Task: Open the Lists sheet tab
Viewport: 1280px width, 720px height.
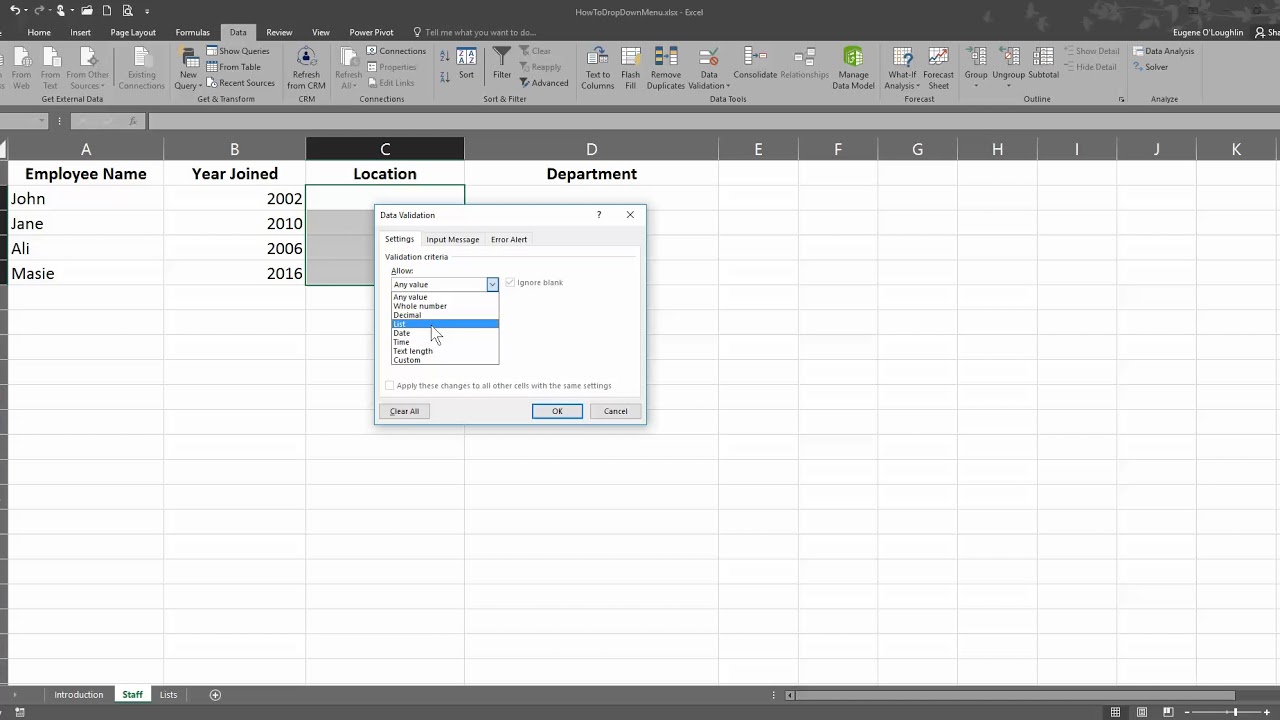Action: [x=168, y=695]
